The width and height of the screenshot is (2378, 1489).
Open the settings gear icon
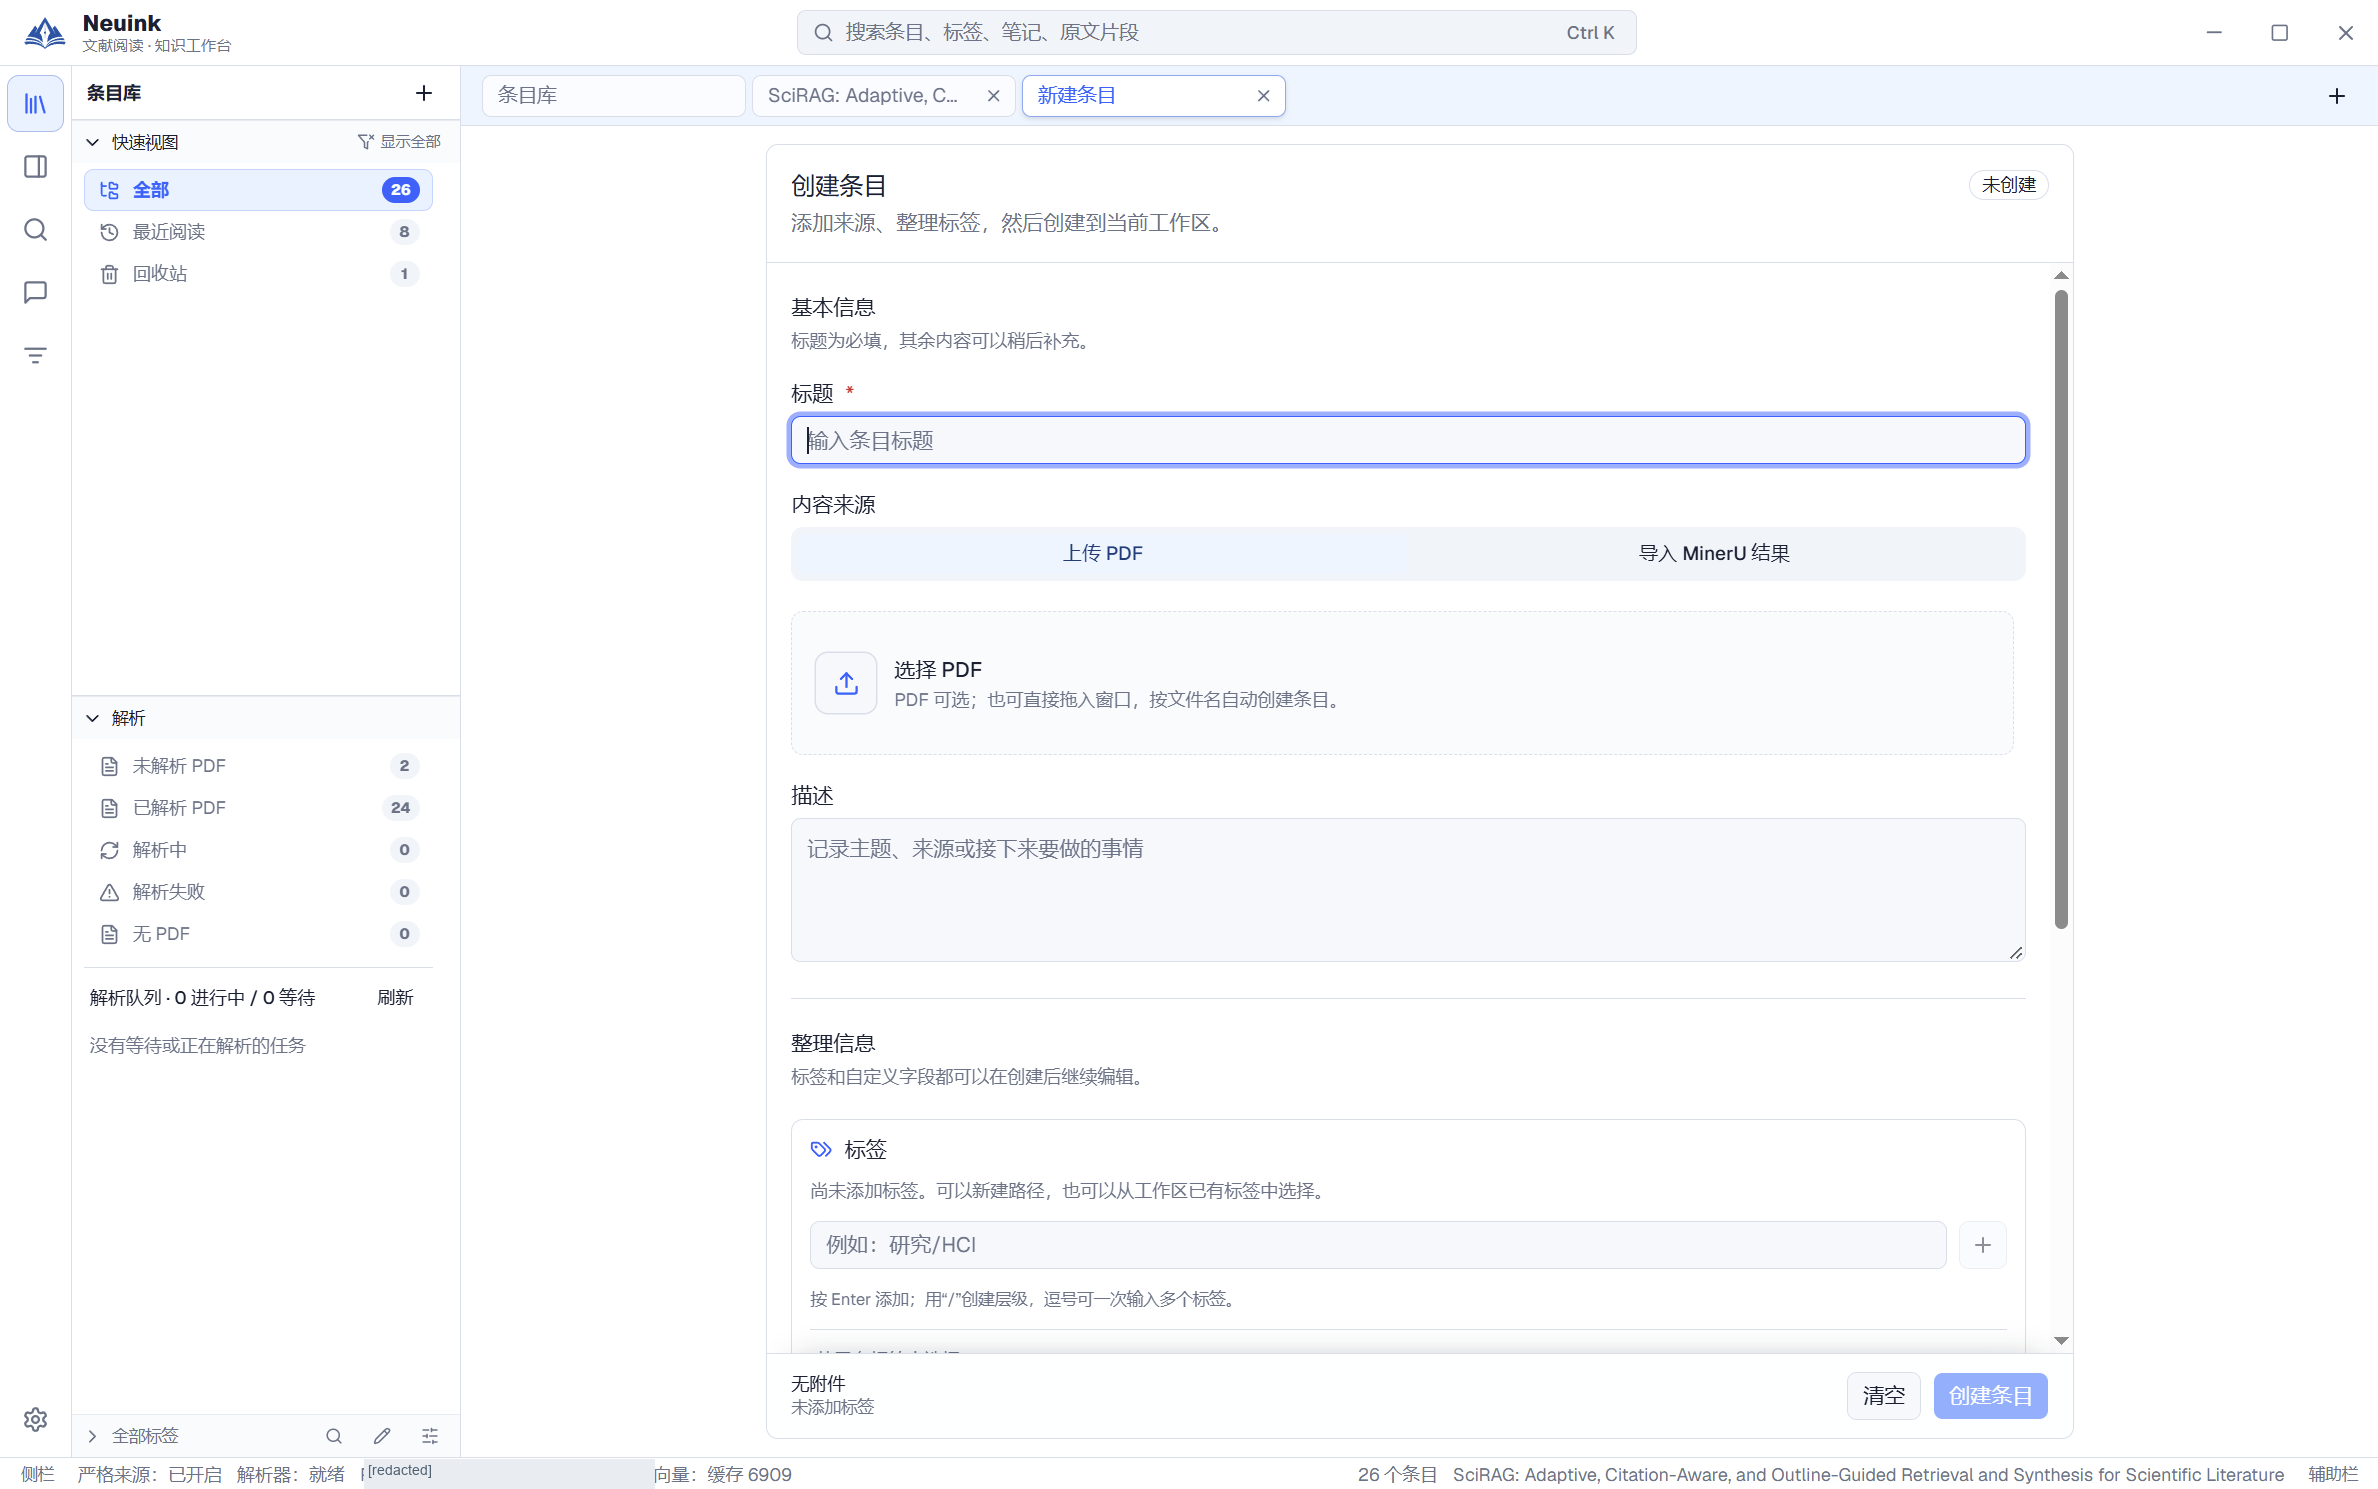click(x=35, y=1419)
